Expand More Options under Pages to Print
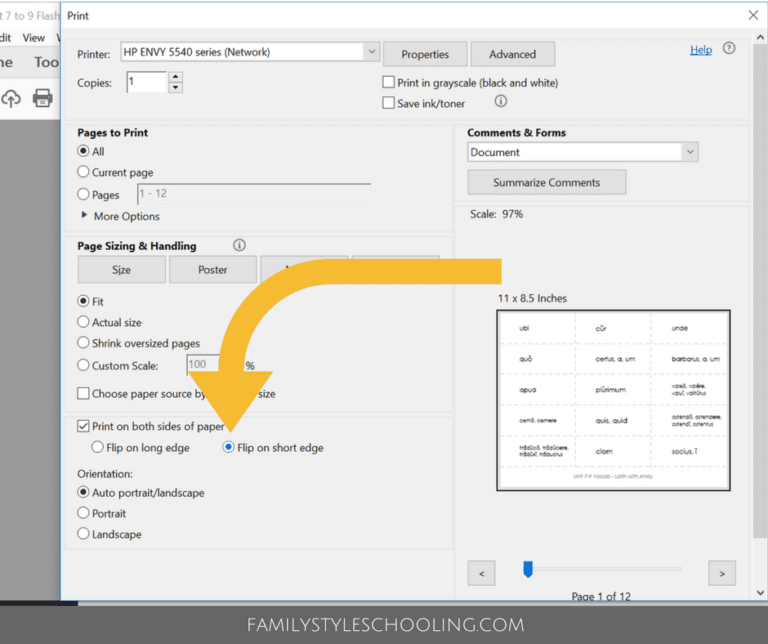 84,216
